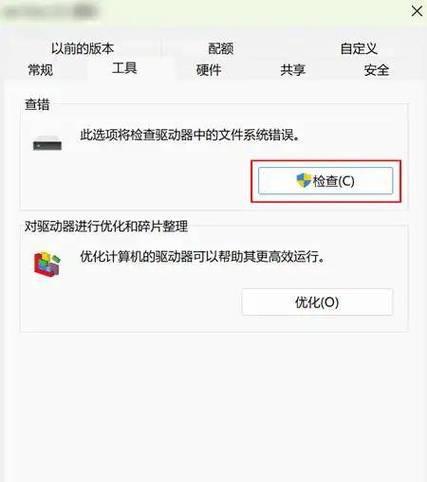Click the blurred window title in the title bar
The width and height of the screenshot is (427, 482).
tap(50, 12)
